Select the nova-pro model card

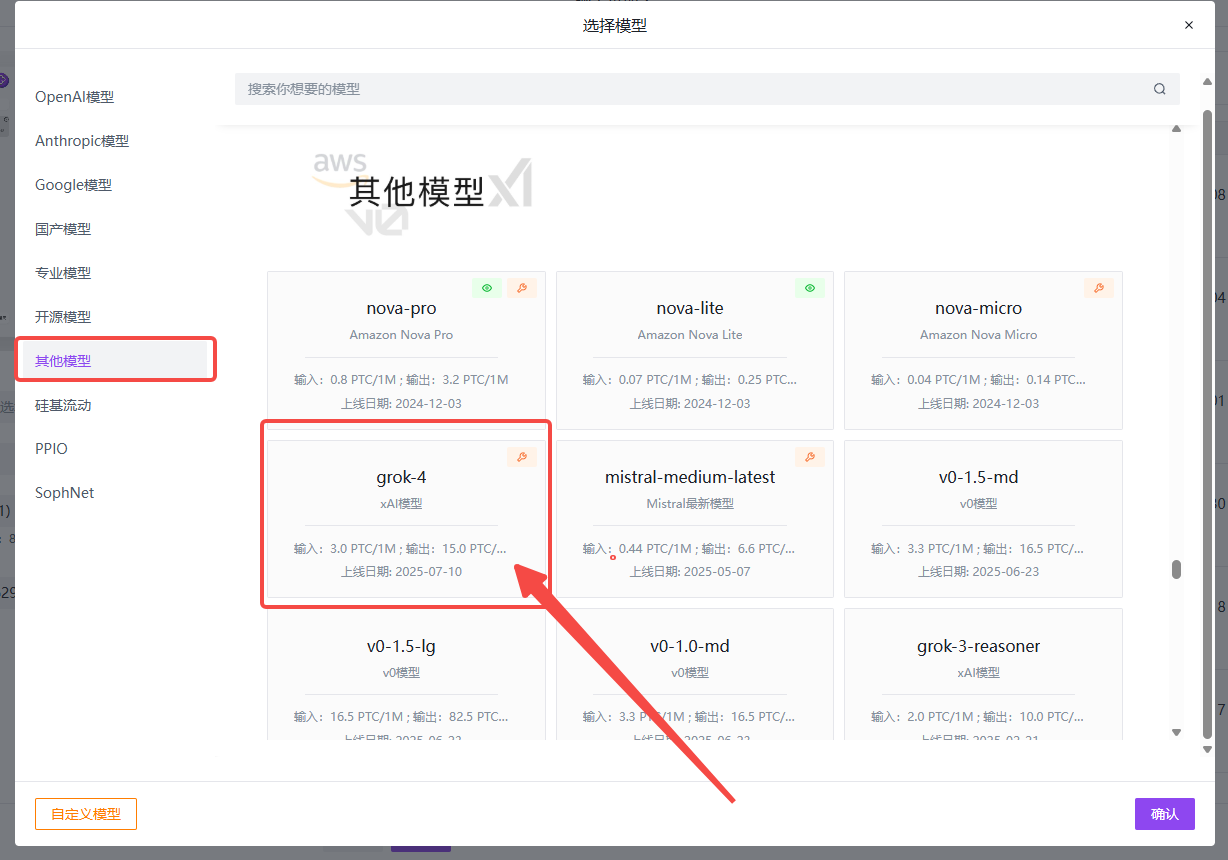pos(406,350)
